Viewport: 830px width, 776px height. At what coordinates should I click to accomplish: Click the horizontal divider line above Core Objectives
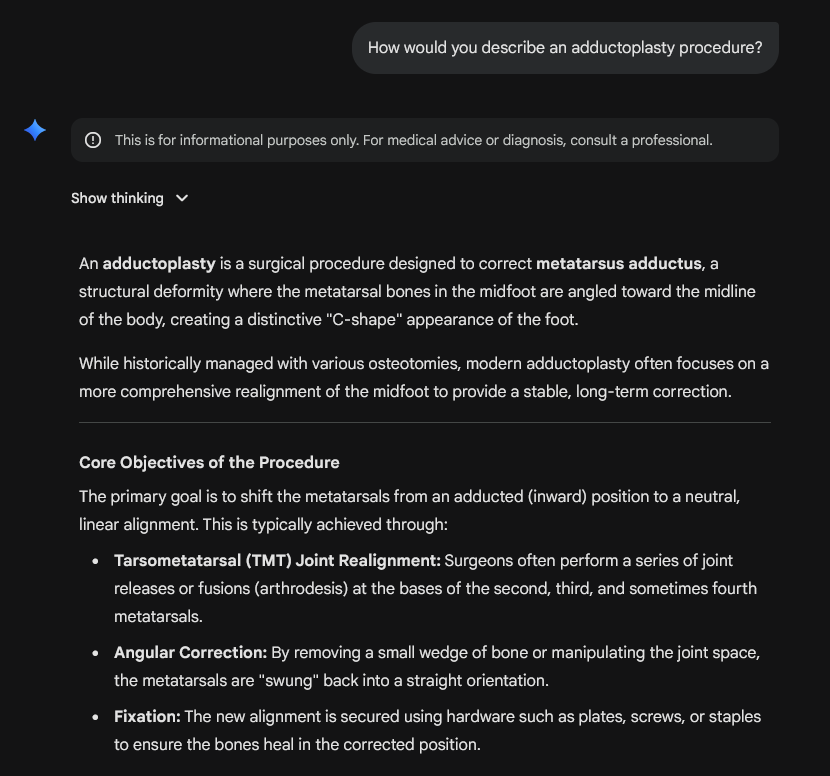tap(425, 422)
